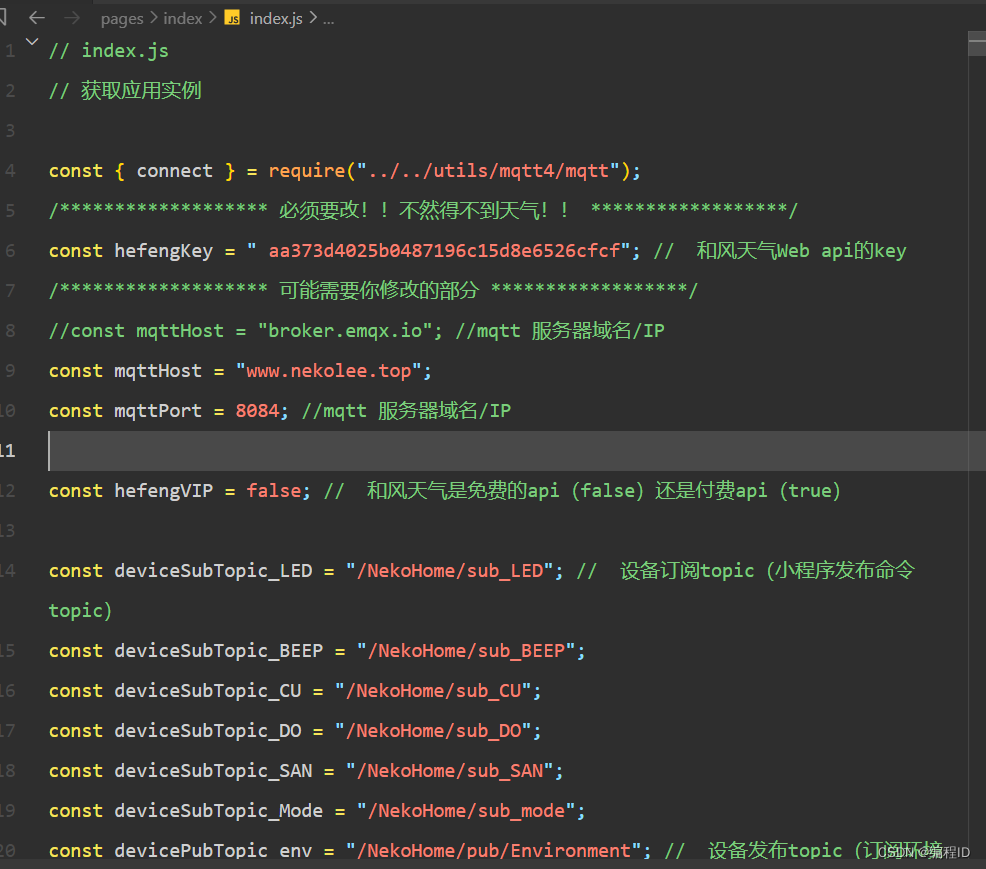Click the '必须要改！！不然得不到天气！！' comment
The height and width of the screenshot is (869, 986).
424,211
